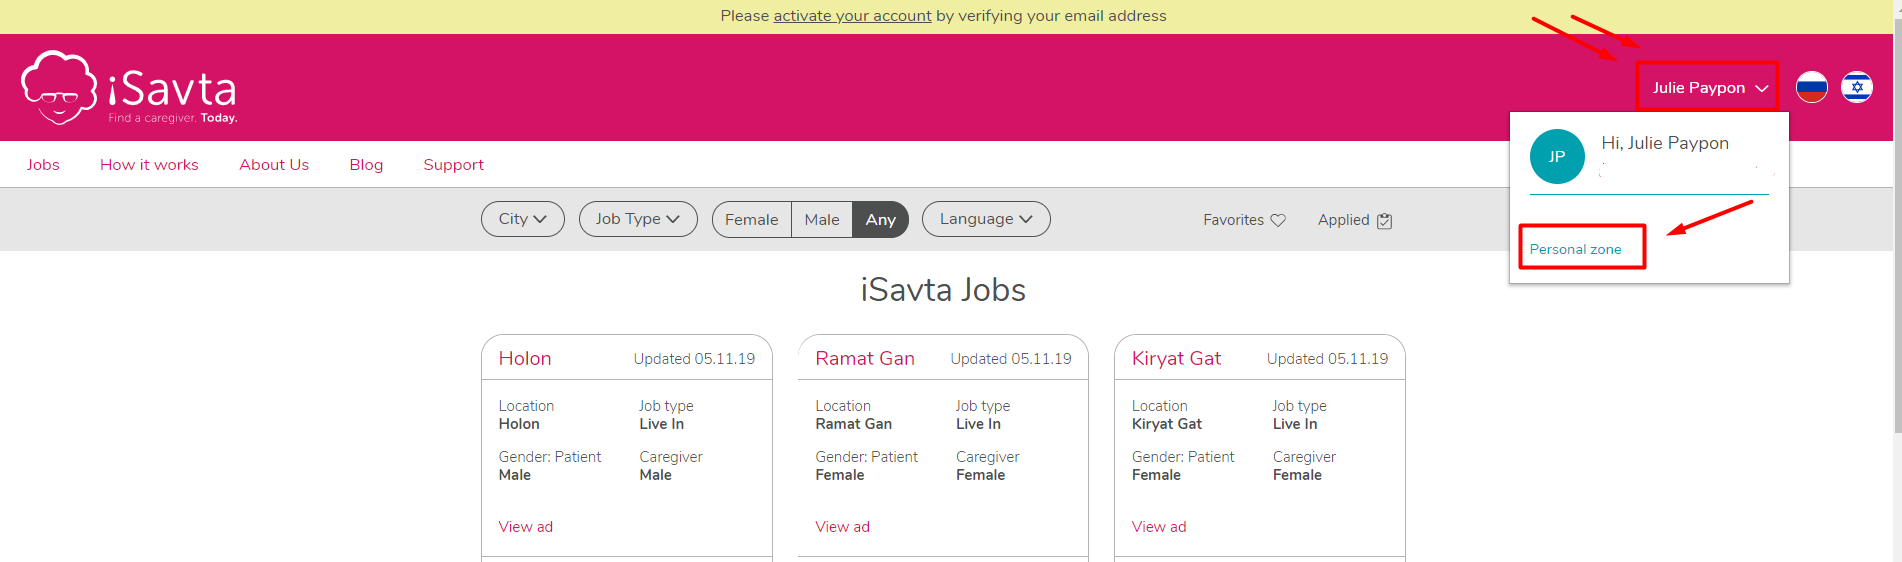Expand the Language dropdown filter

pyautogui.click(x=986, y=219)
